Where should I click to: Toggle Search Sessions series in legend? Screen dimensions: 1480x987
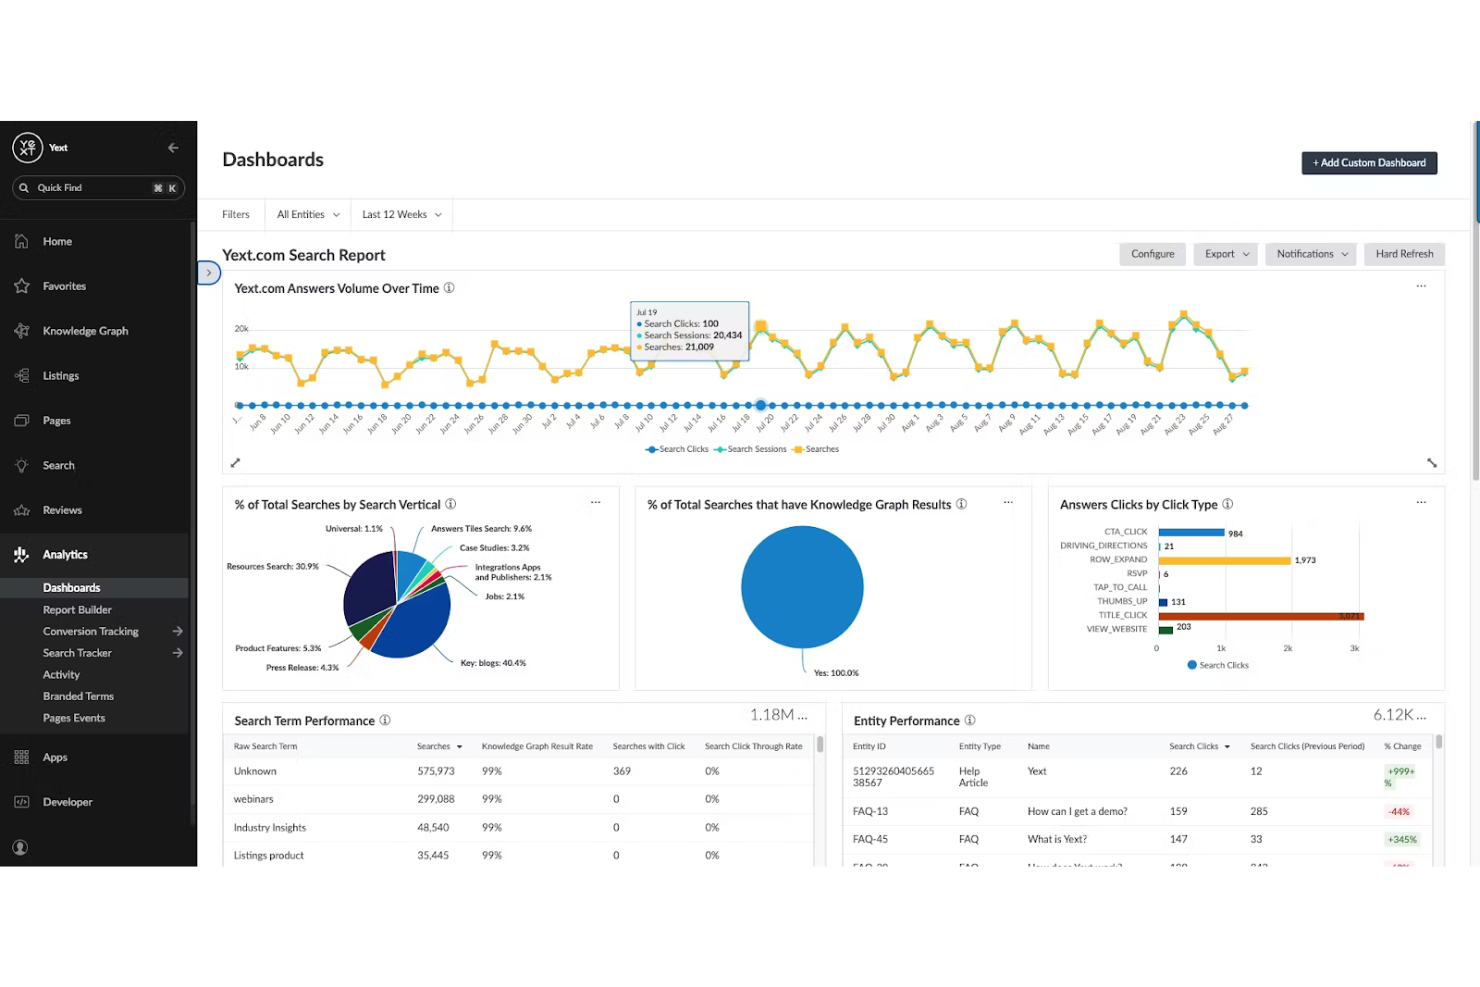point(750,450)
